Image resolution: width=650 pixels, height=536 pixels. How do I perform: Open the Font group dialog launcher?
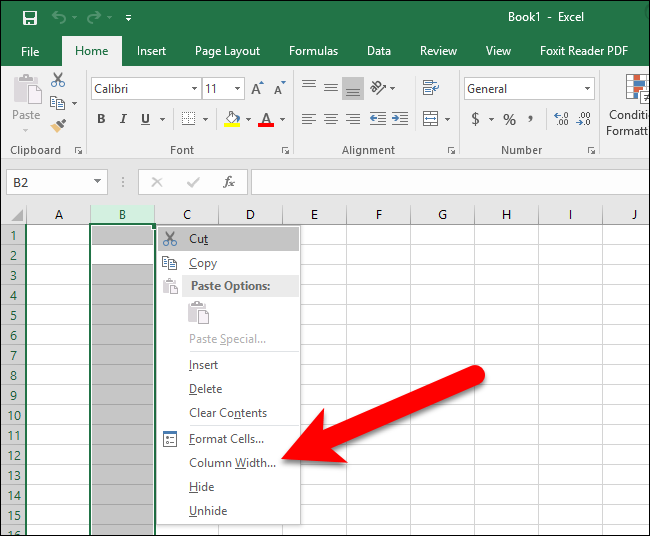point(285,150)
